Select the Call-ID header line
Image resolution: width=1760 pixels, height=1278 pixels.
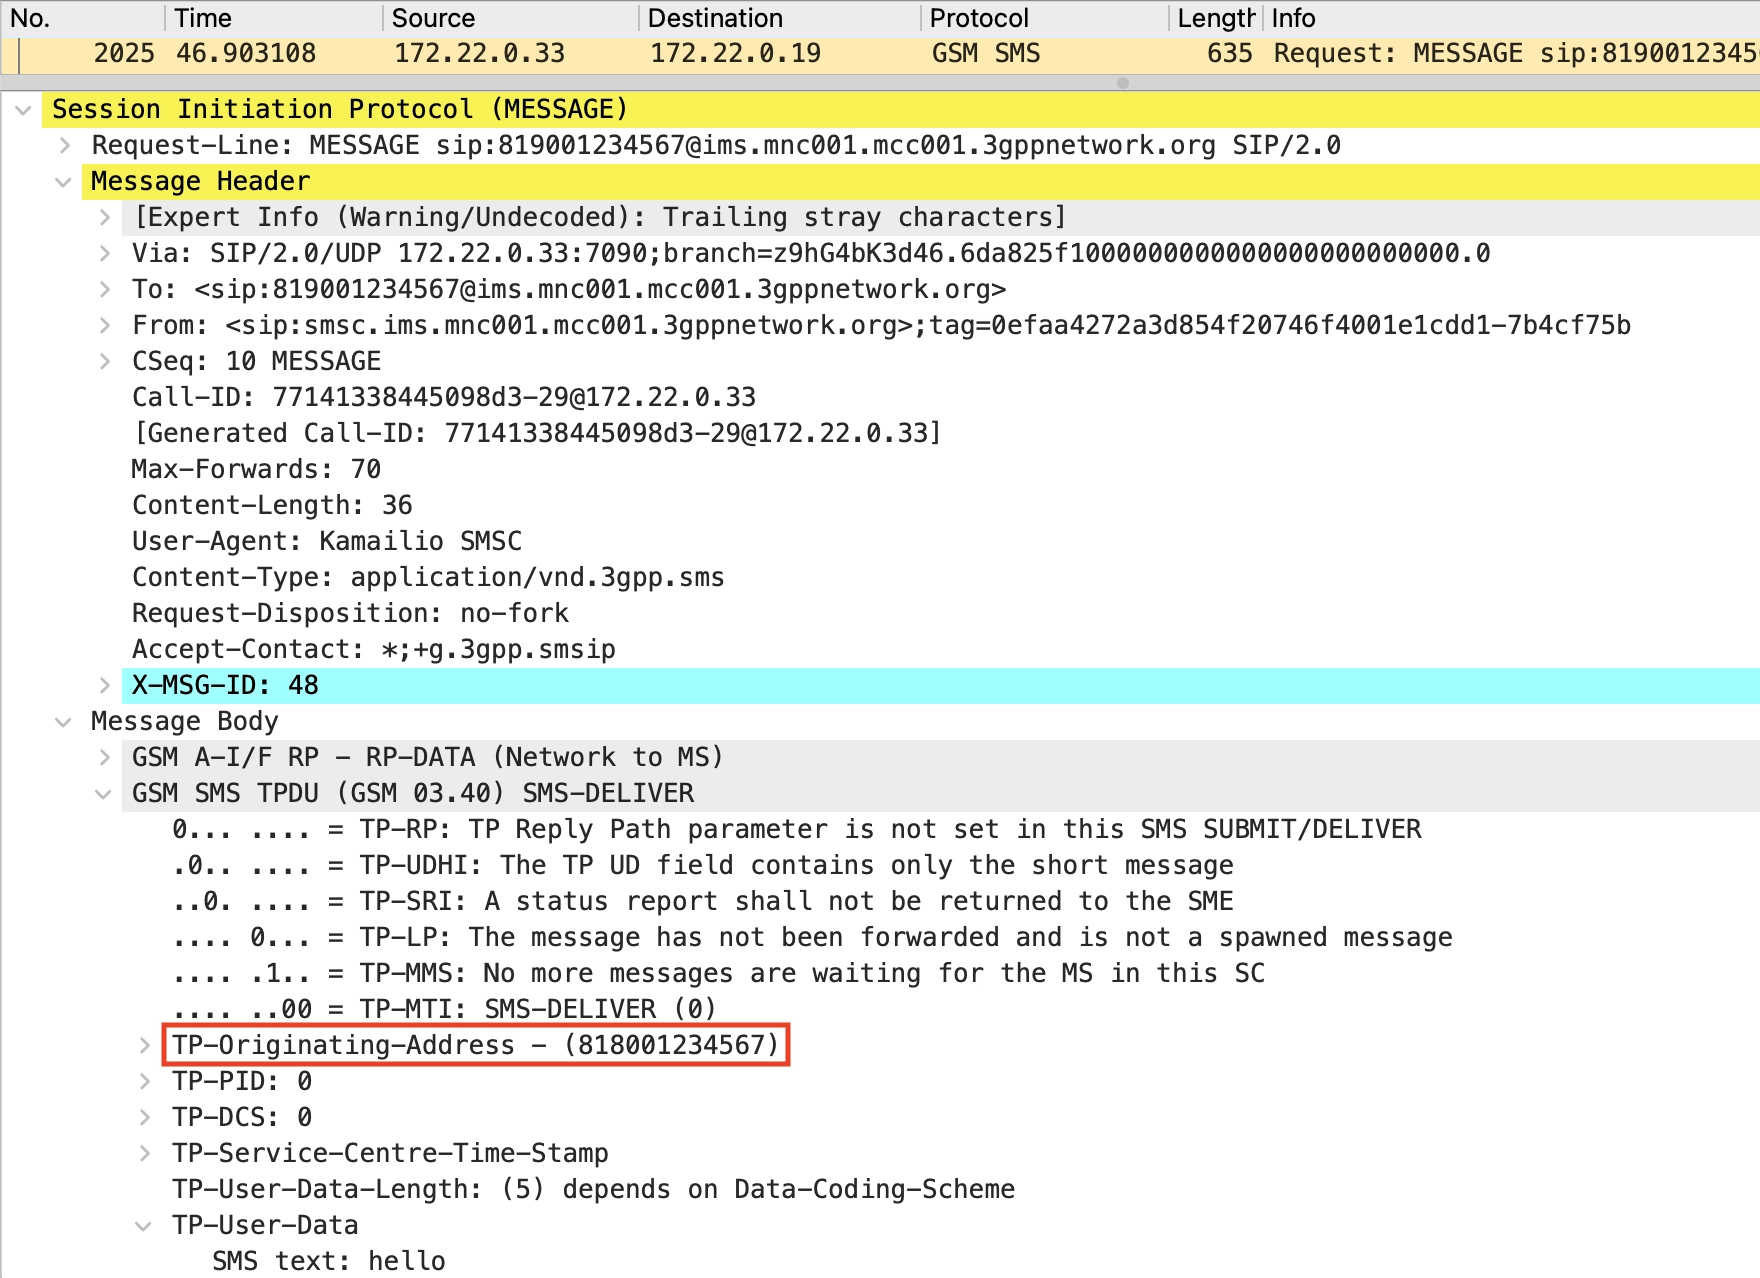point(443,398)
